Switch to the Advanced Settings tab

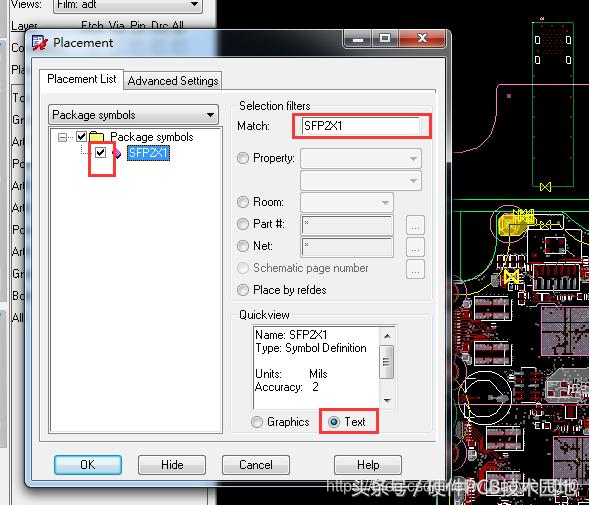click(173, 81)
